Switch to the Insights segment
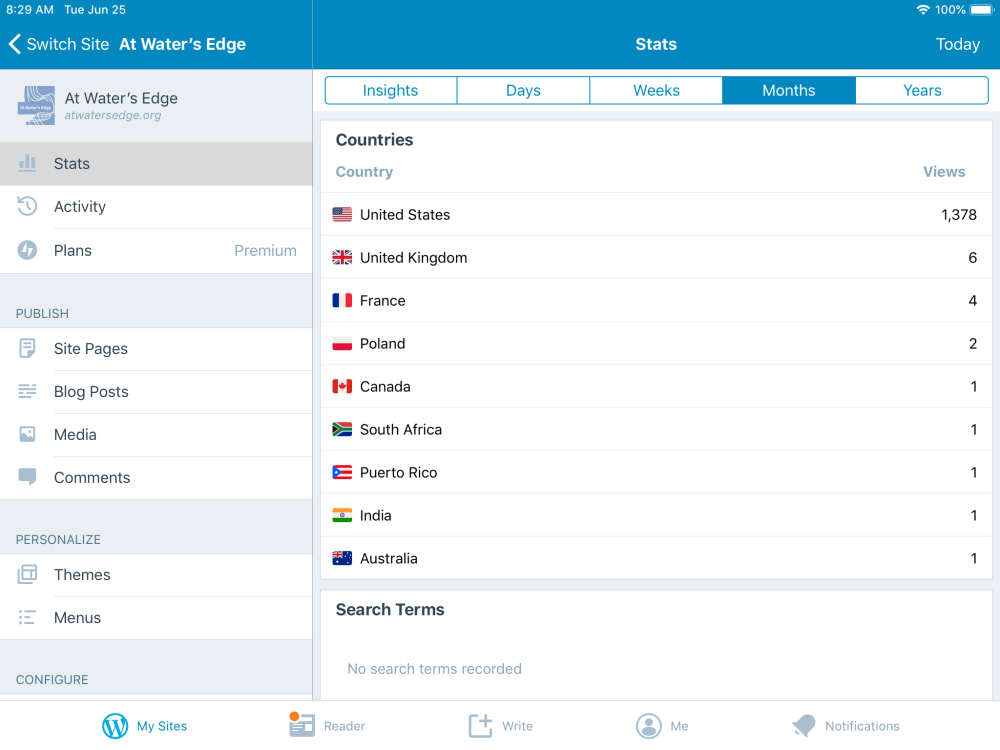This screenshot has height=750, width=1000. (x=391, y=90)
